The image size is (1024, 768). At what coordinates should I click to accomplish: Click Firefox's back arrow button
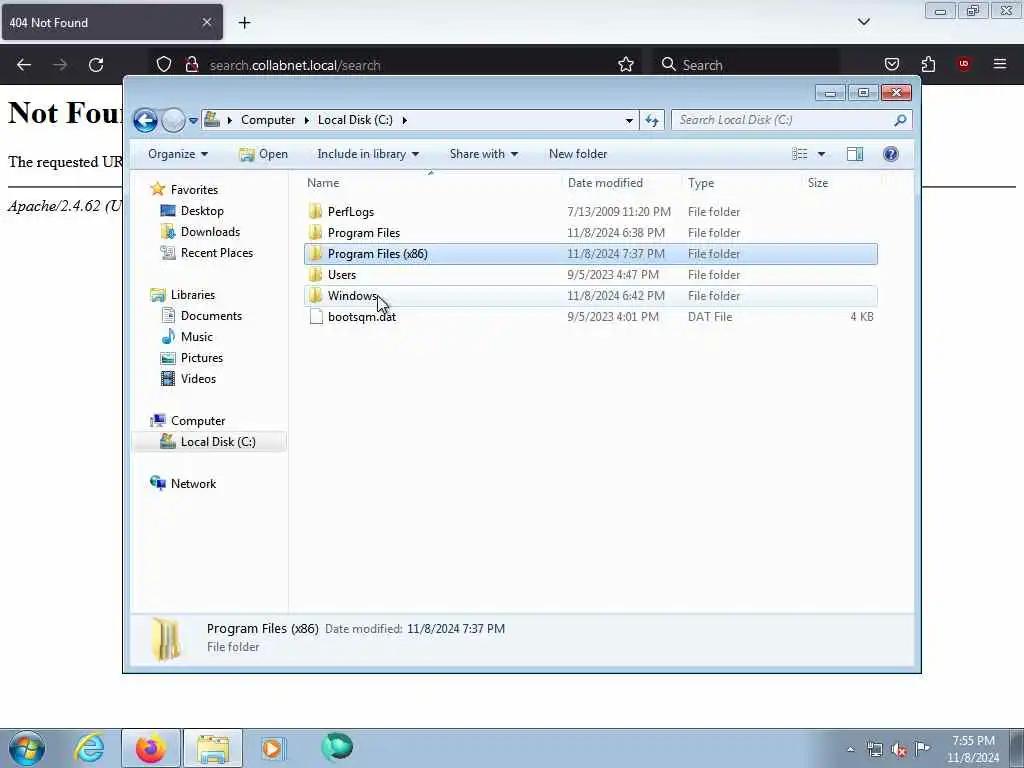[24, 65]
